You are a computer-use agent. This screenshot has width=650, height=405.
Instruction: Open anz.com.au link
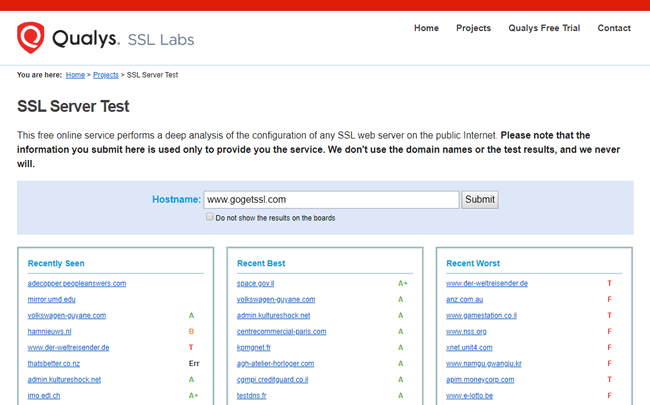point(465,299)
